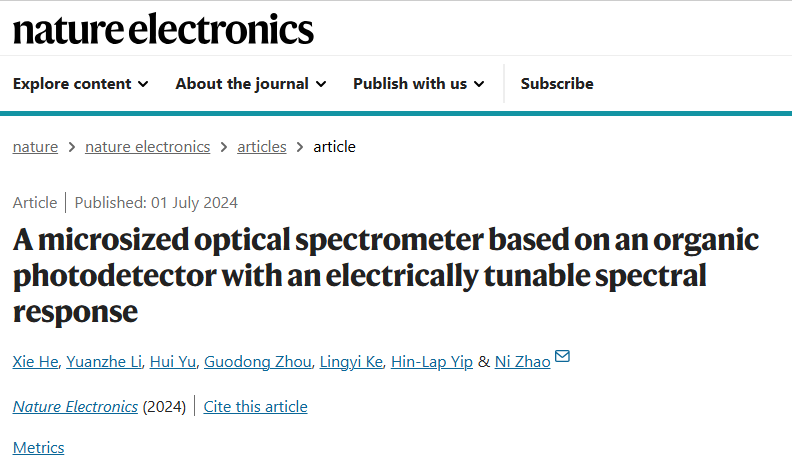Click corresponding author Ni Zhao
Viewport: 792px width, 472px height.
coord(522,362)
